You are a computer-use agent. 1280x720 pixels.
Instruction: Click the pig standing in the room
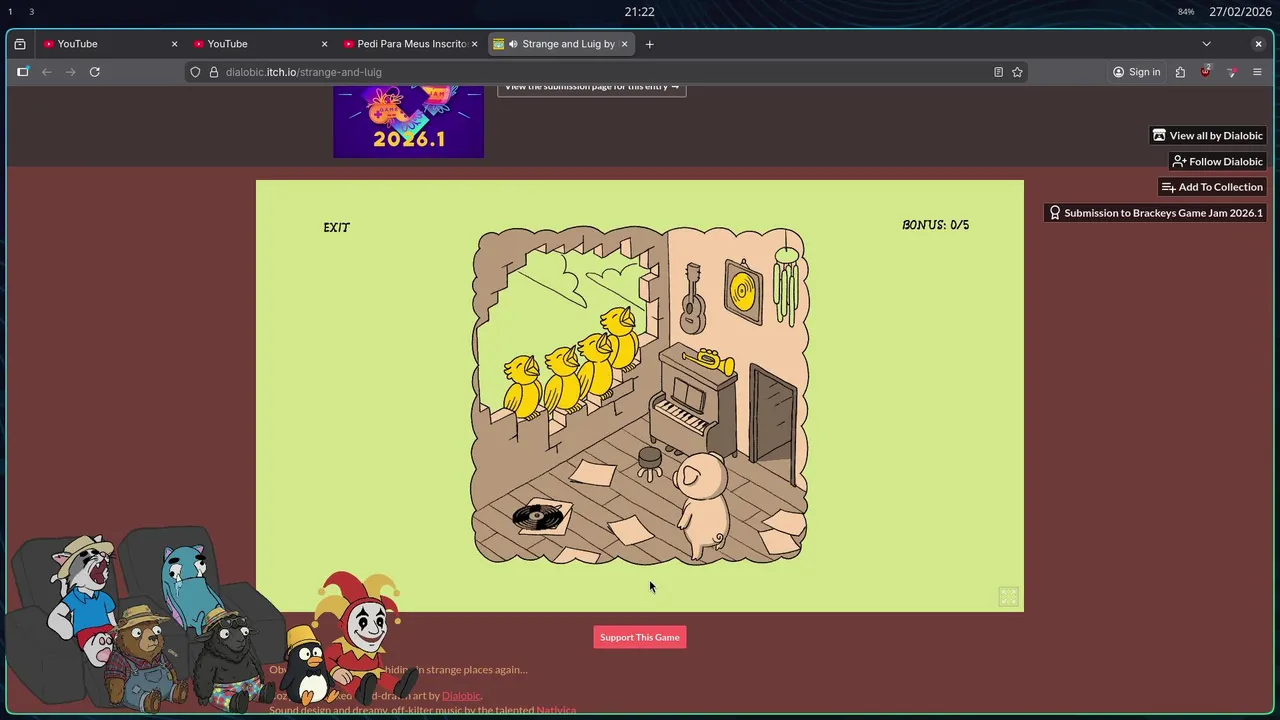[705, 505]
